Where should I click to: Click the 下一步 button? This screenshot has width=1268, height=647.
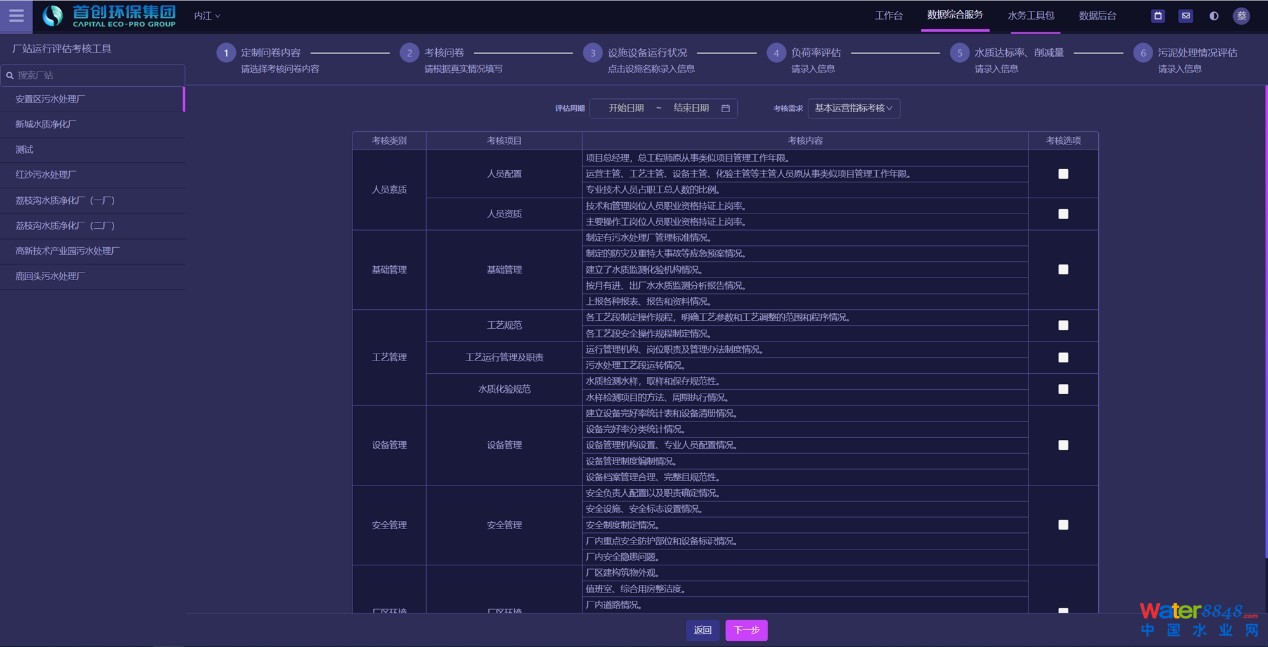tap(746, 630)
